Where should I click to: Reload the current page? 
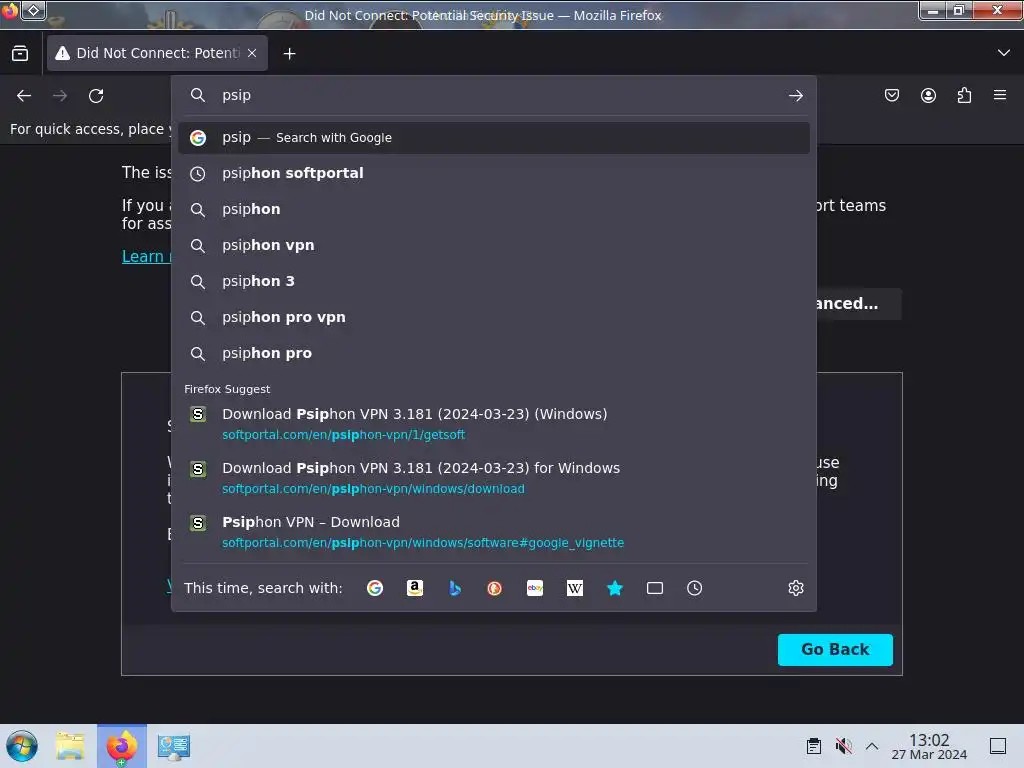tap(96, 96)
